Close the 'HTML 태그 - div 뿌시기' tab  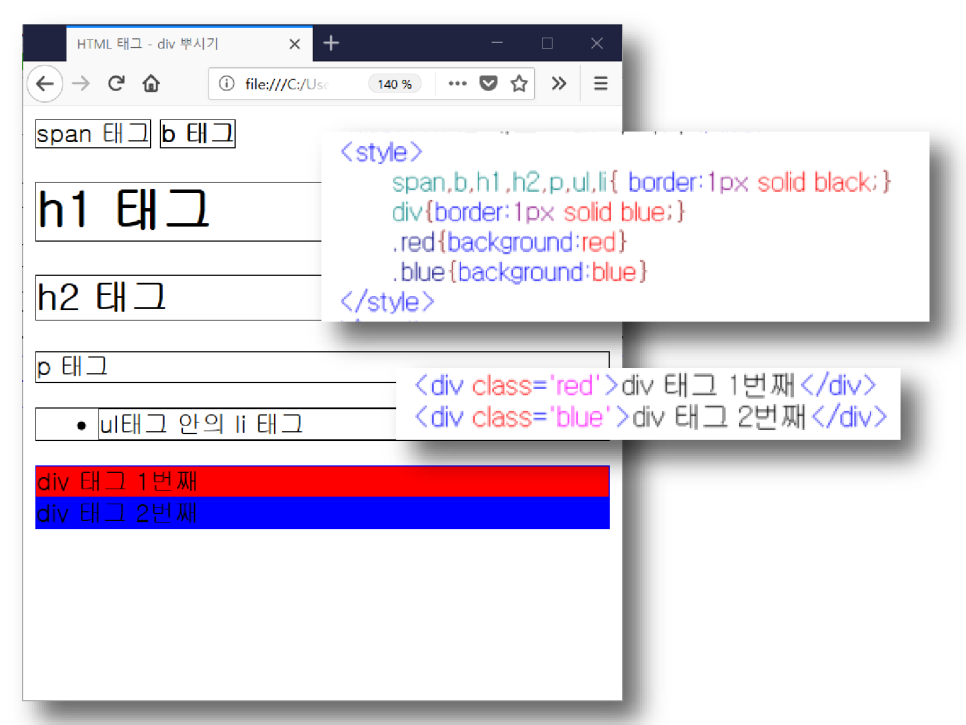pos(294,44)
